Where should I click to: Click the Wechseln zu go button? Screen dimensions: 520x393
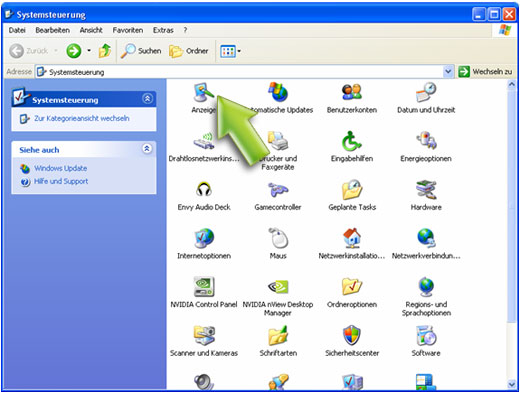485,72
